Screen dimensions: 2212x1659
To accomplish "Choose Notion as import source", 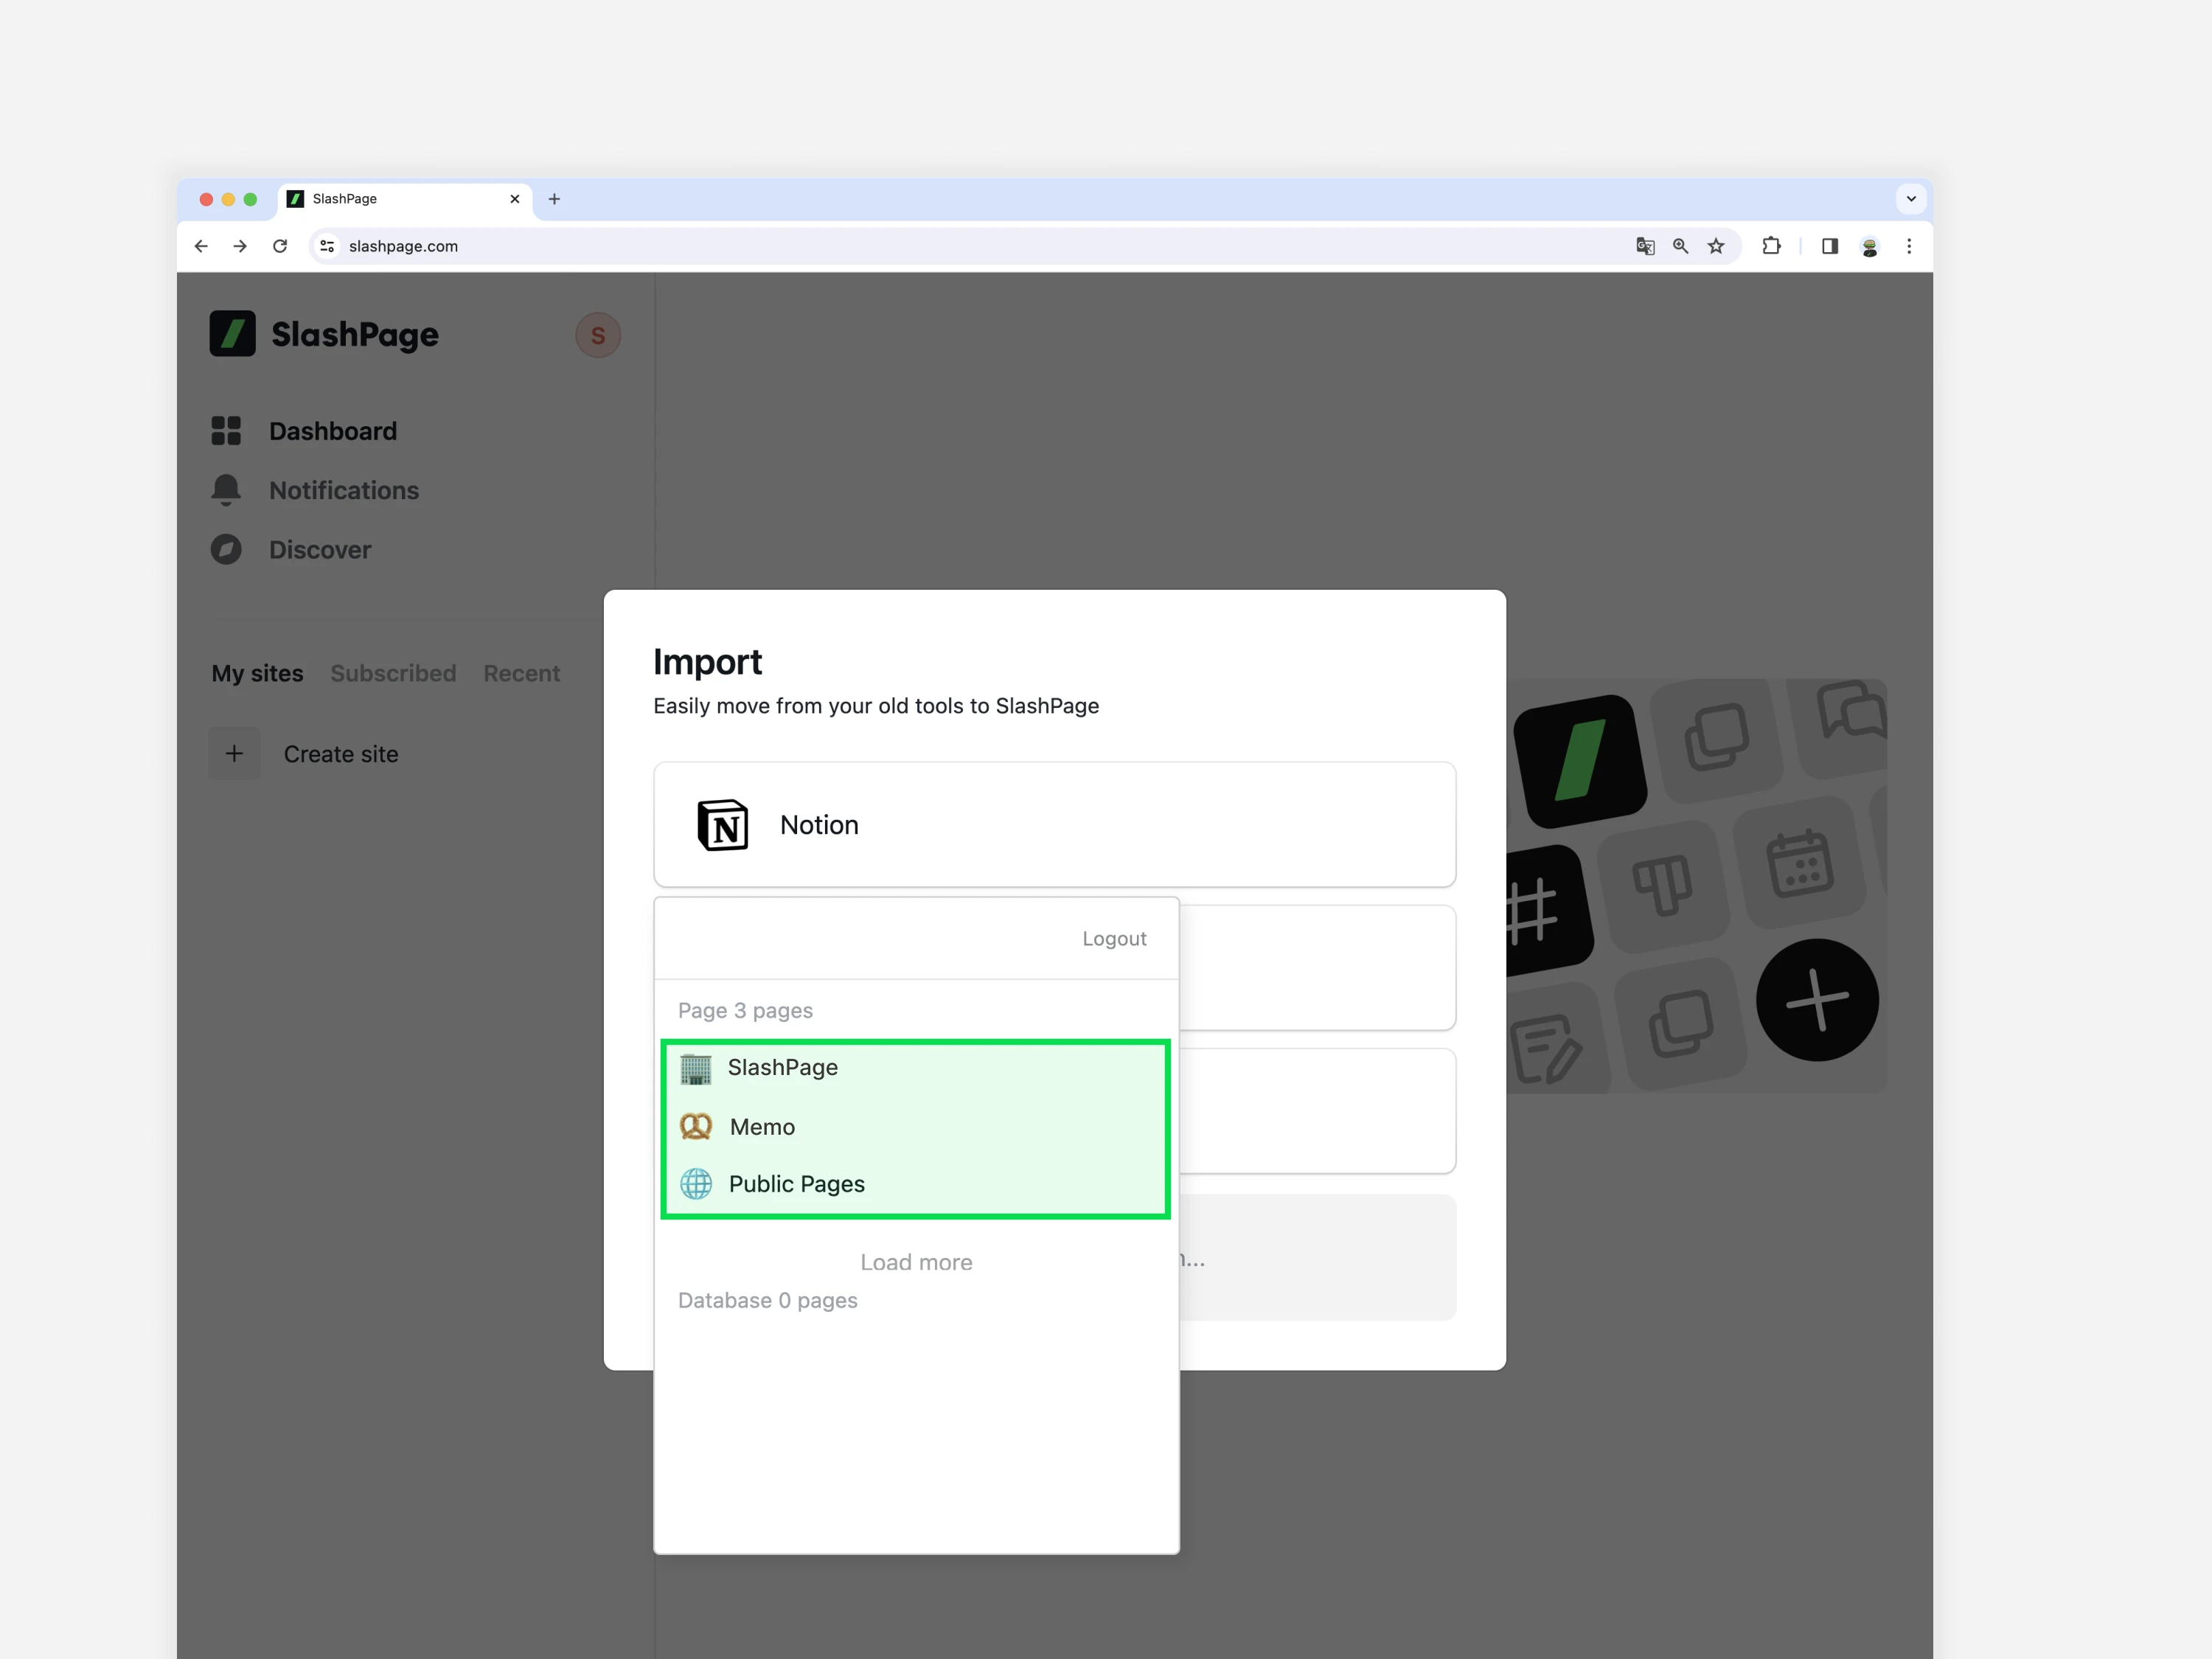I will tap(1054, 824).
